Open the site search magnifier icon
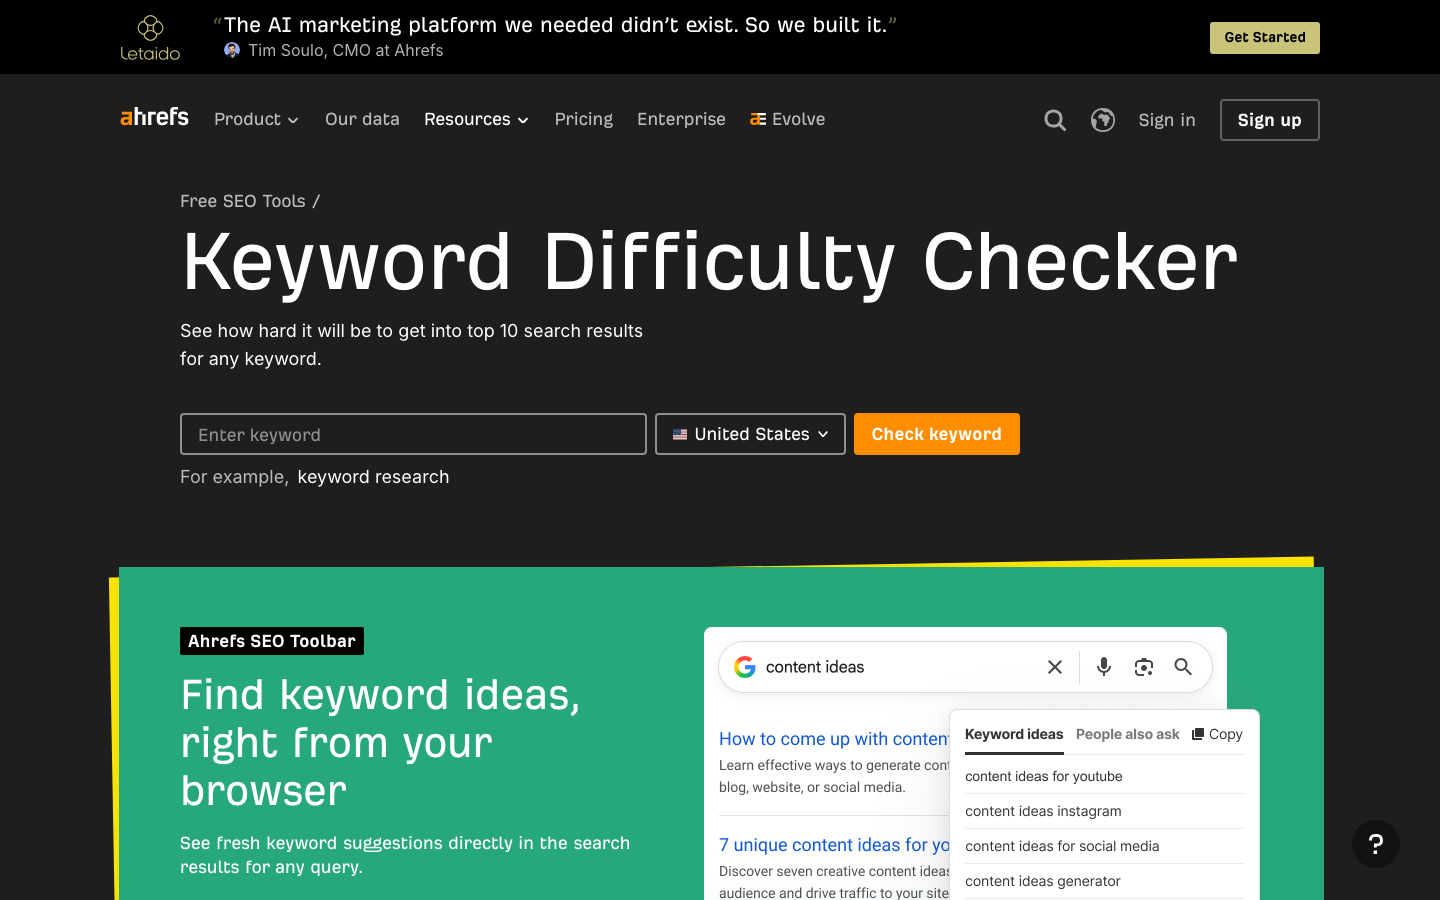 coord(1055,120)
